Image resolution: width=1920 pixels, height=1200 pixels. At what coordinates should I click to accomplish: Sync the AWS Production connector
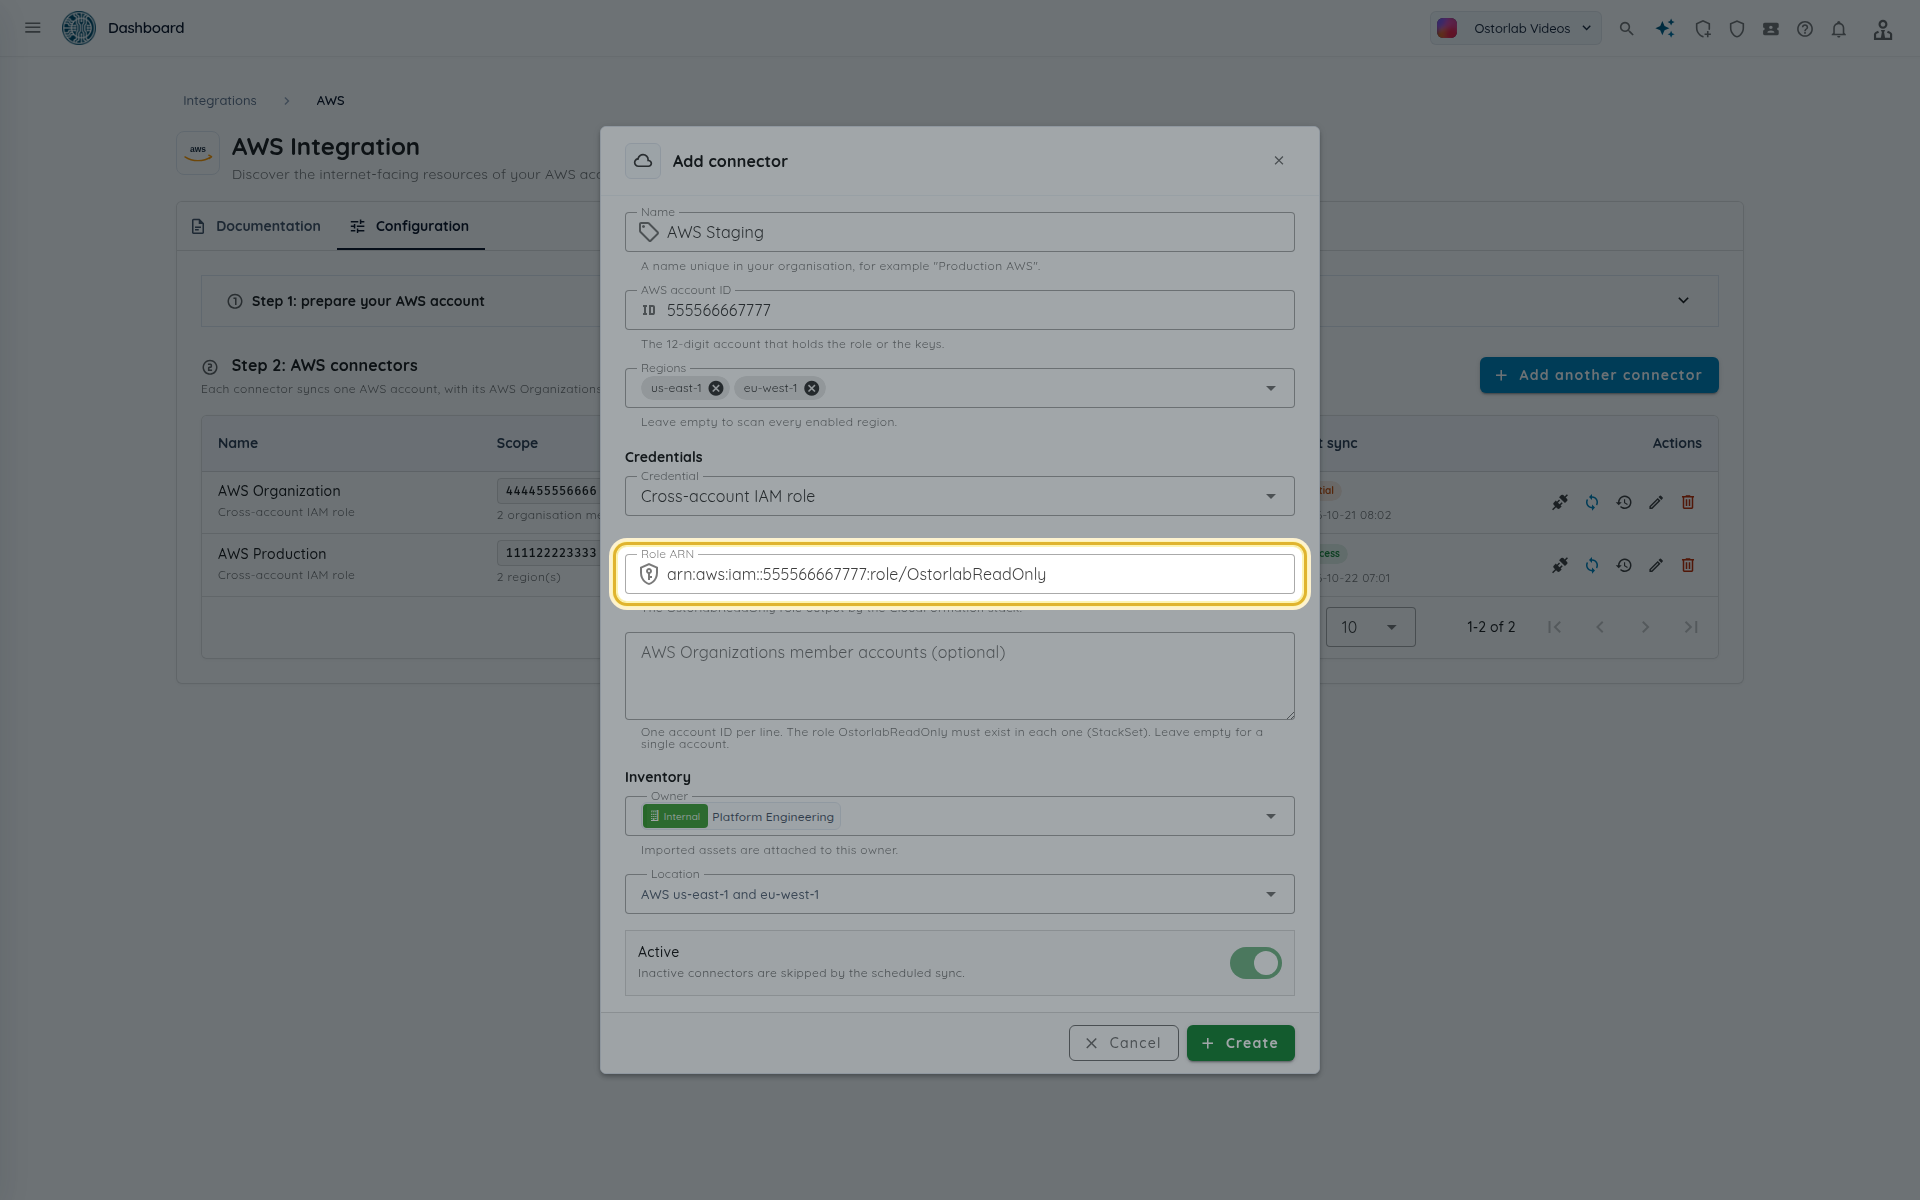pos(1592,565)
